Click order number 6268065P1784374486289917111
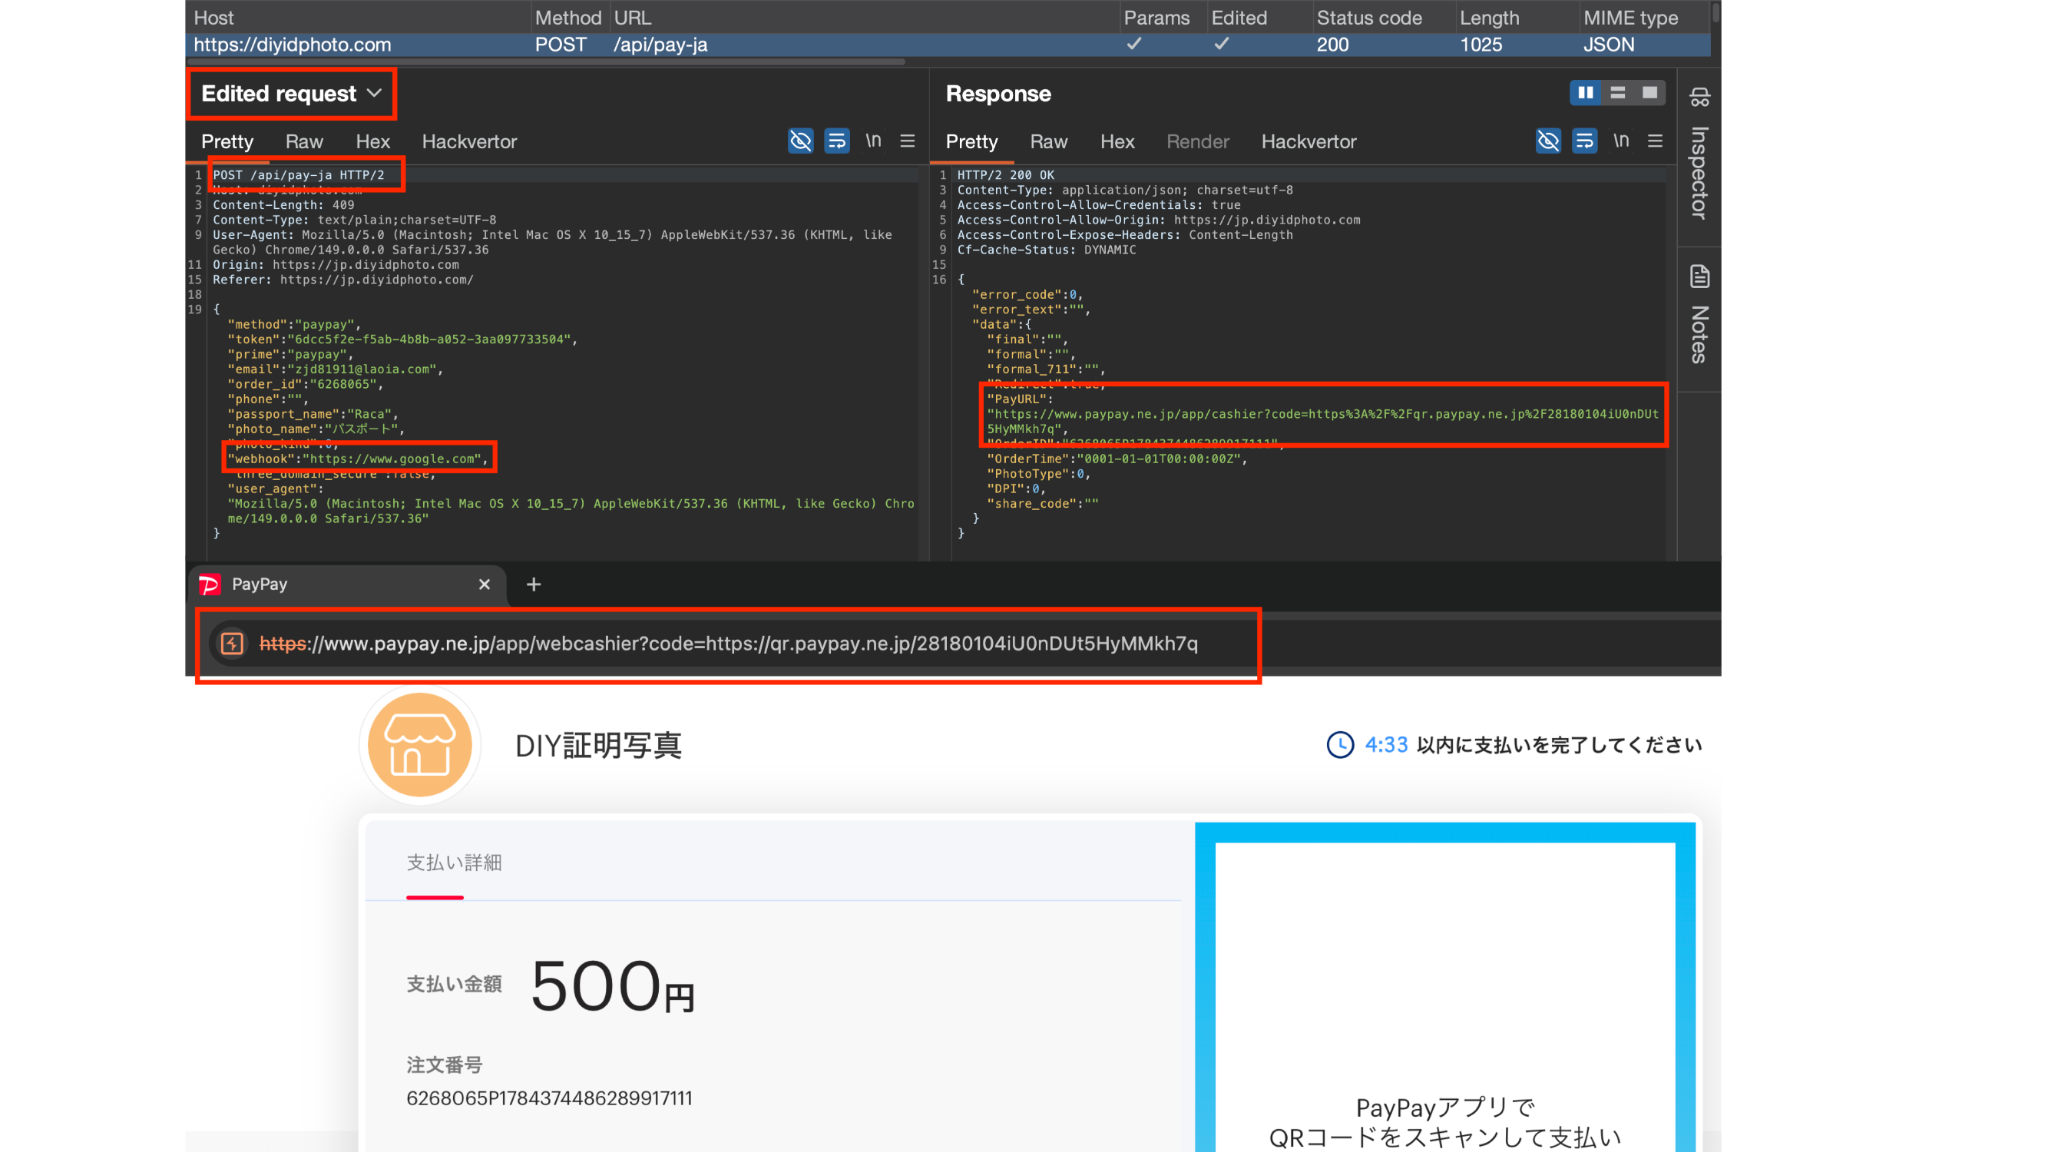Screen dimensions: 2048x1152 pyautogui.click(x=549, y=1098)
